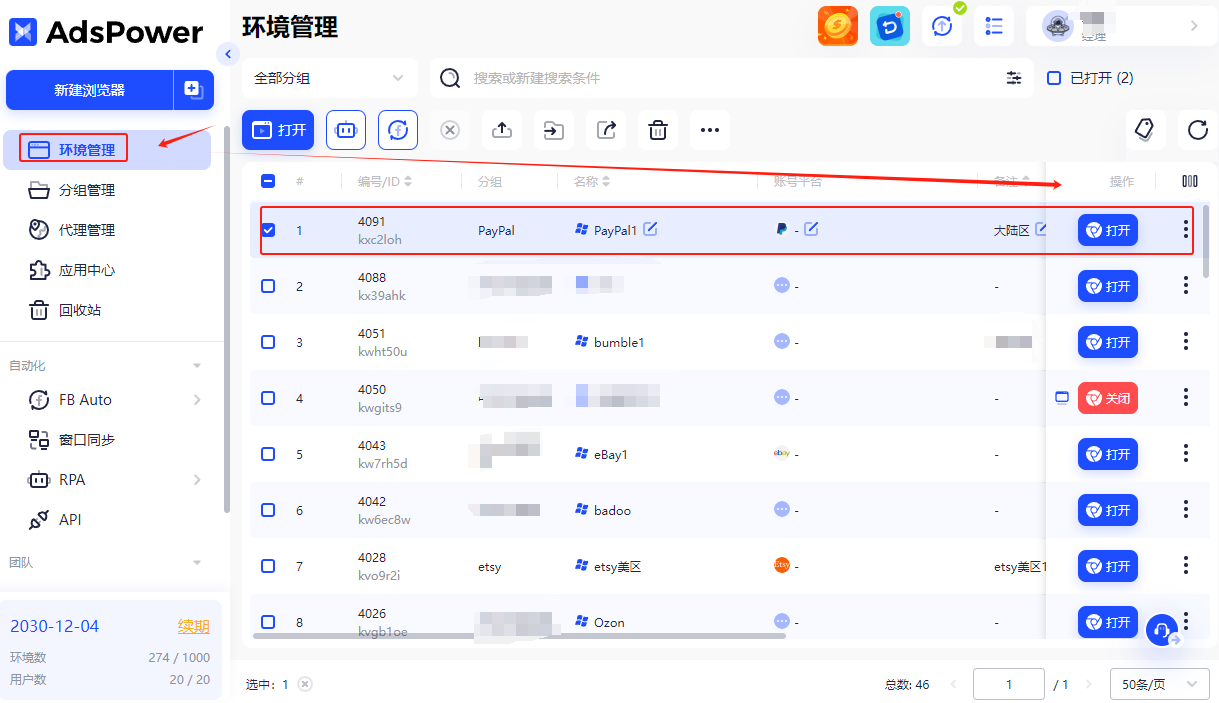Image resolution: width=1219 pixels, height=703 pixels.
Task: Clear the selection count x icon
Action: point(305,684)
